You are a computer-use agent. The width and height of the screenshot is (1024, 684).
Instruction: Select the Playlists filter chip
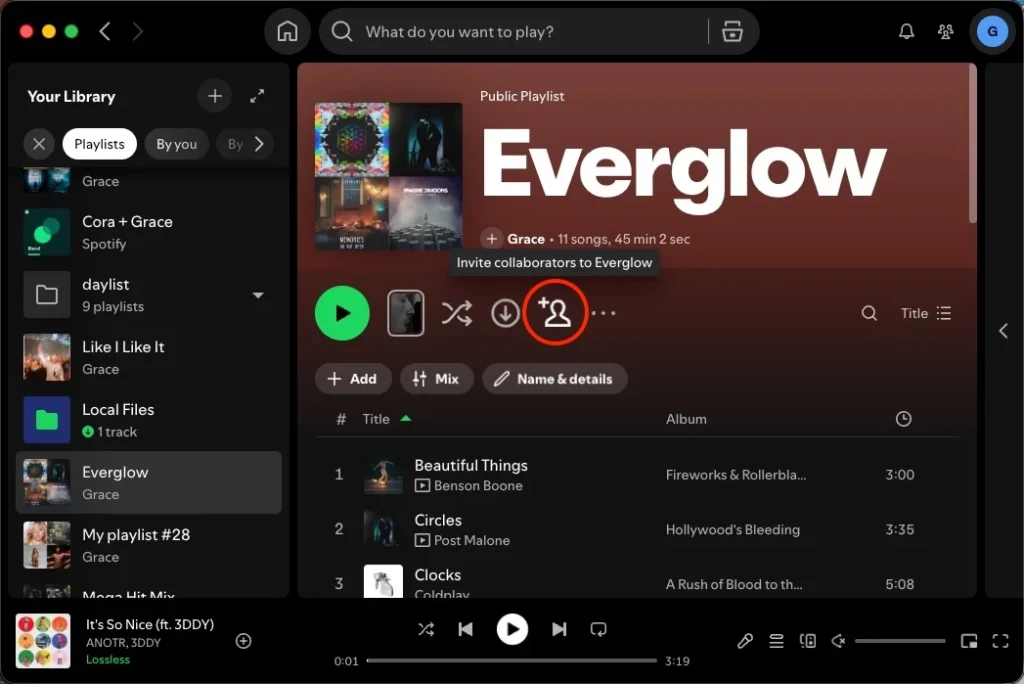pos(99,144)
